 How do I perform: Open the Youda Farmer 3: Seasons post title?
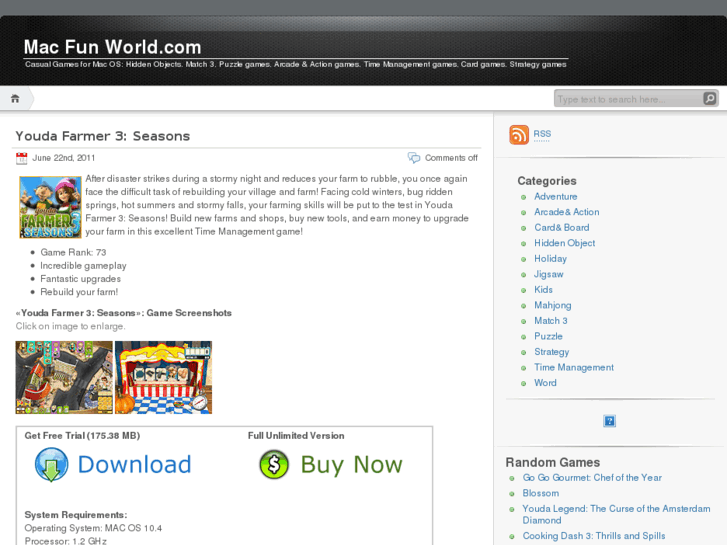[102, 136]
